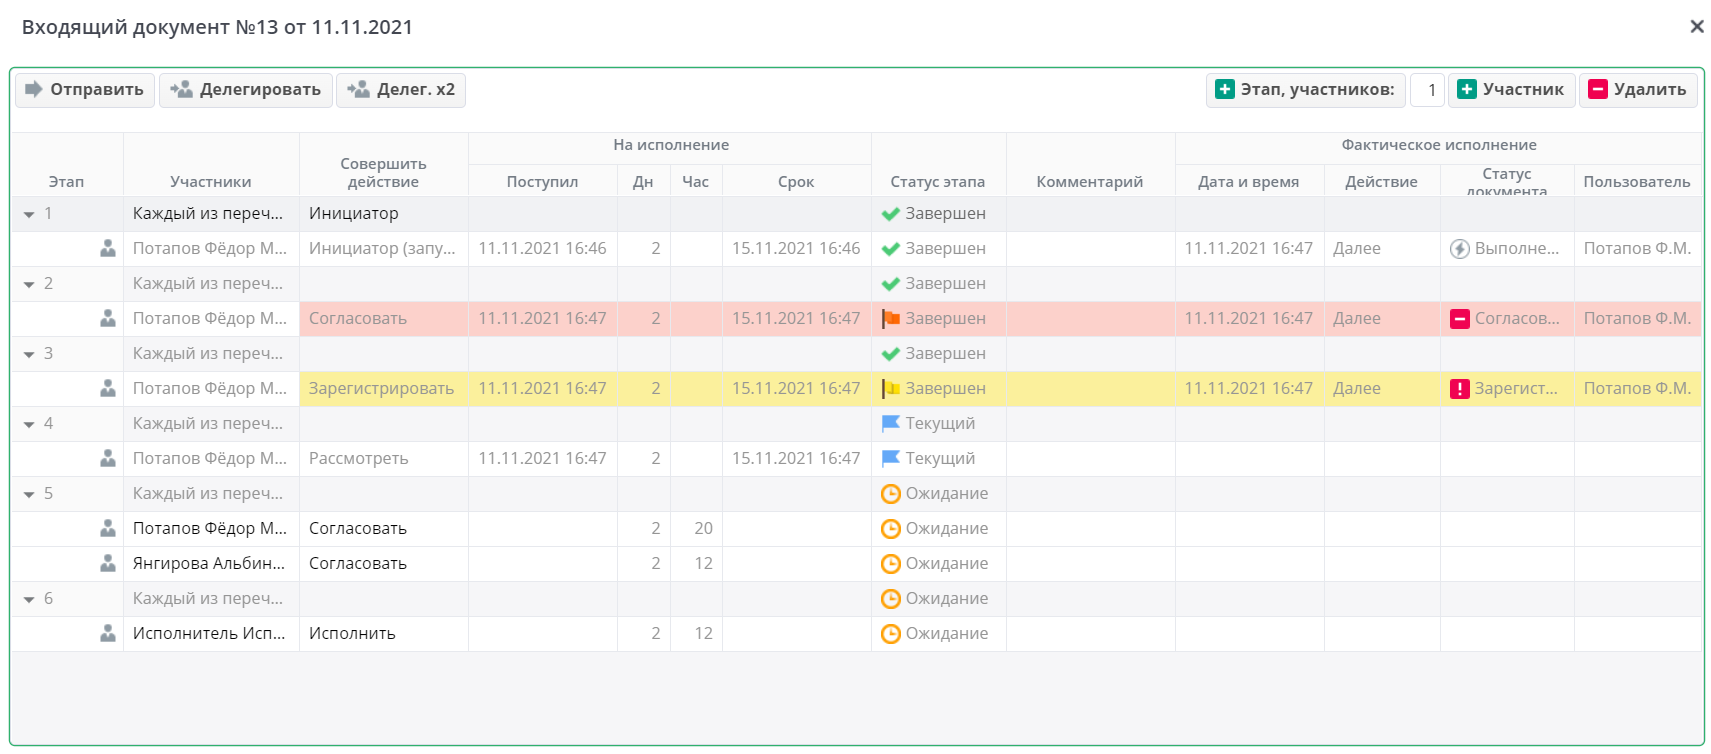Click the orange flag icon in stage 2 row
Image resolution: width=1711 pixels, height=754 pixels.
[891, 319]
